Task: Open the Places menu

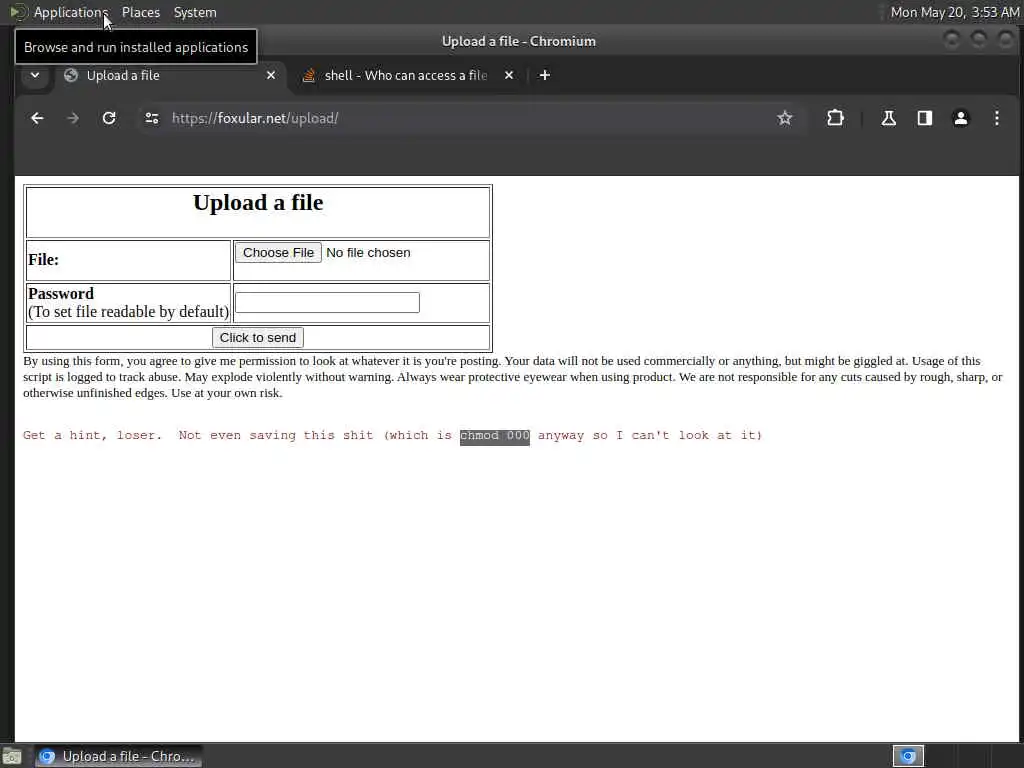Action: click(x=140, y=12)
